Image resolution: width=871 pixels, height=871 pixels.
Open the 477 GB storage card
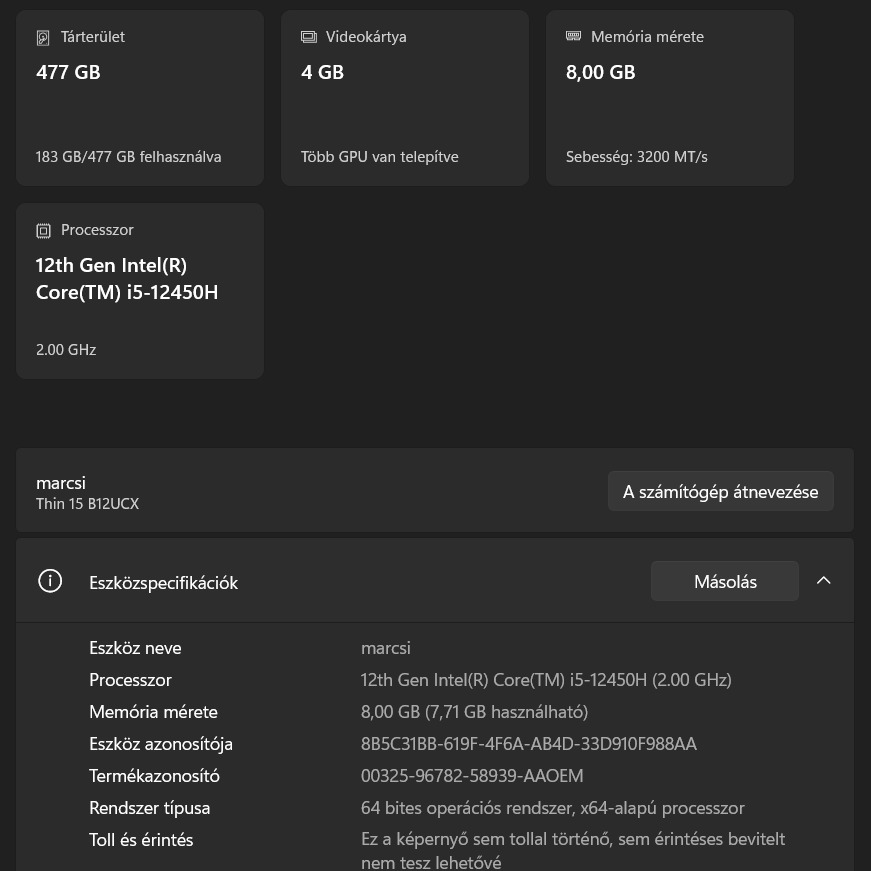140,98
